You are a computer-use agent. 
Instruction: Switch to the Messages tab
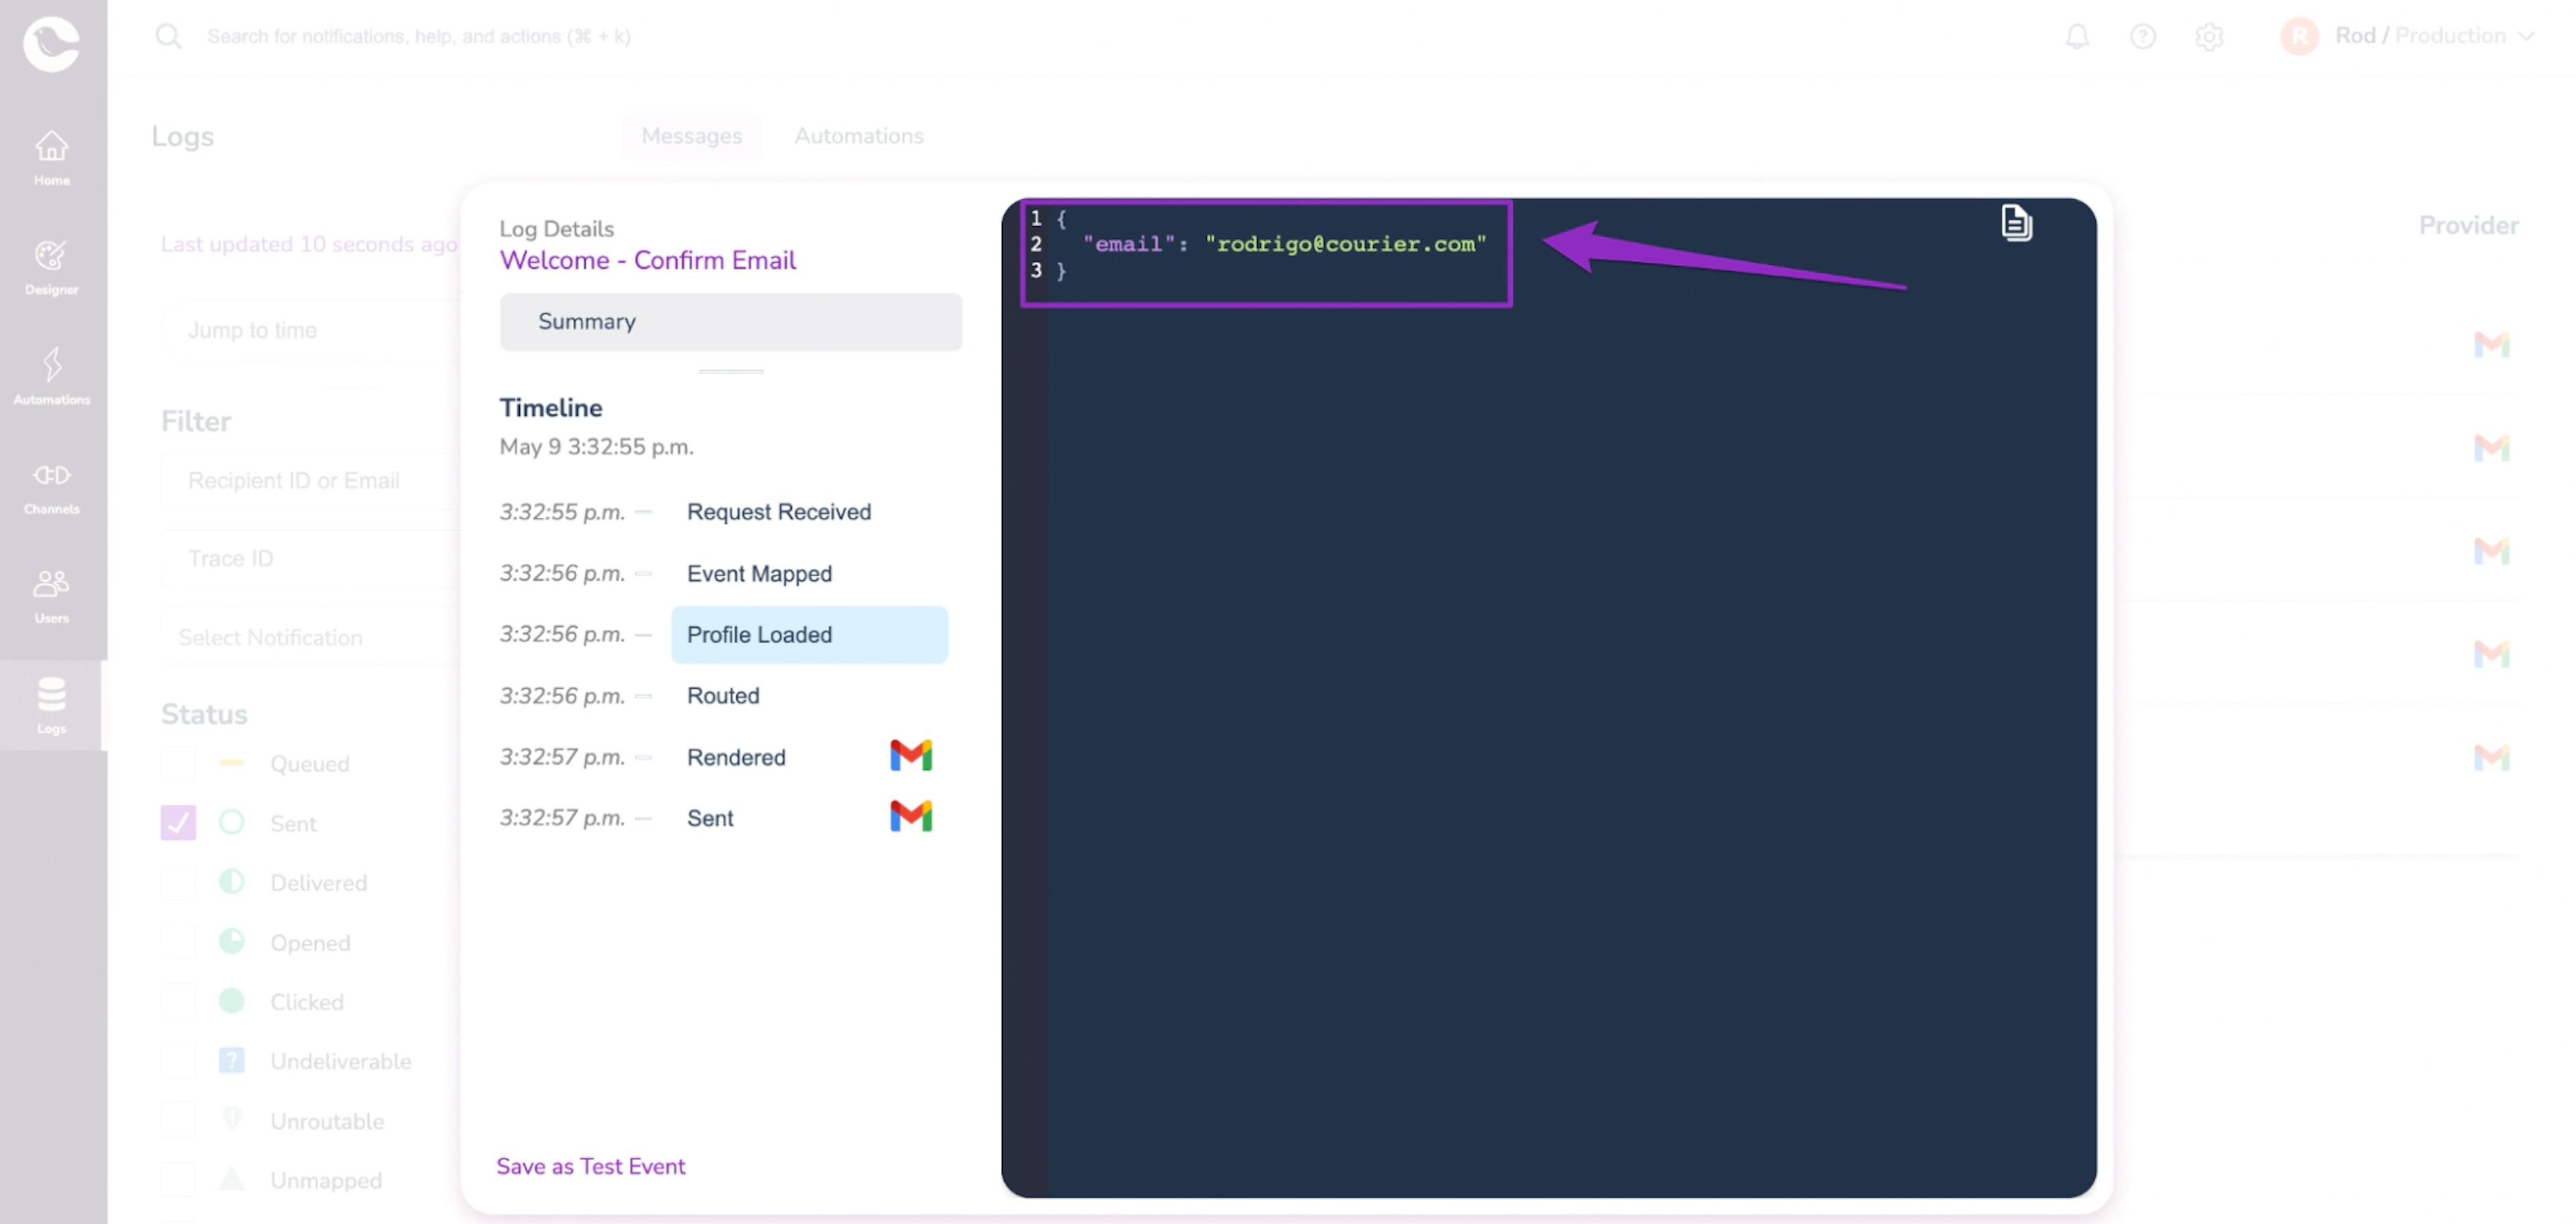click(x=692, y=135)
